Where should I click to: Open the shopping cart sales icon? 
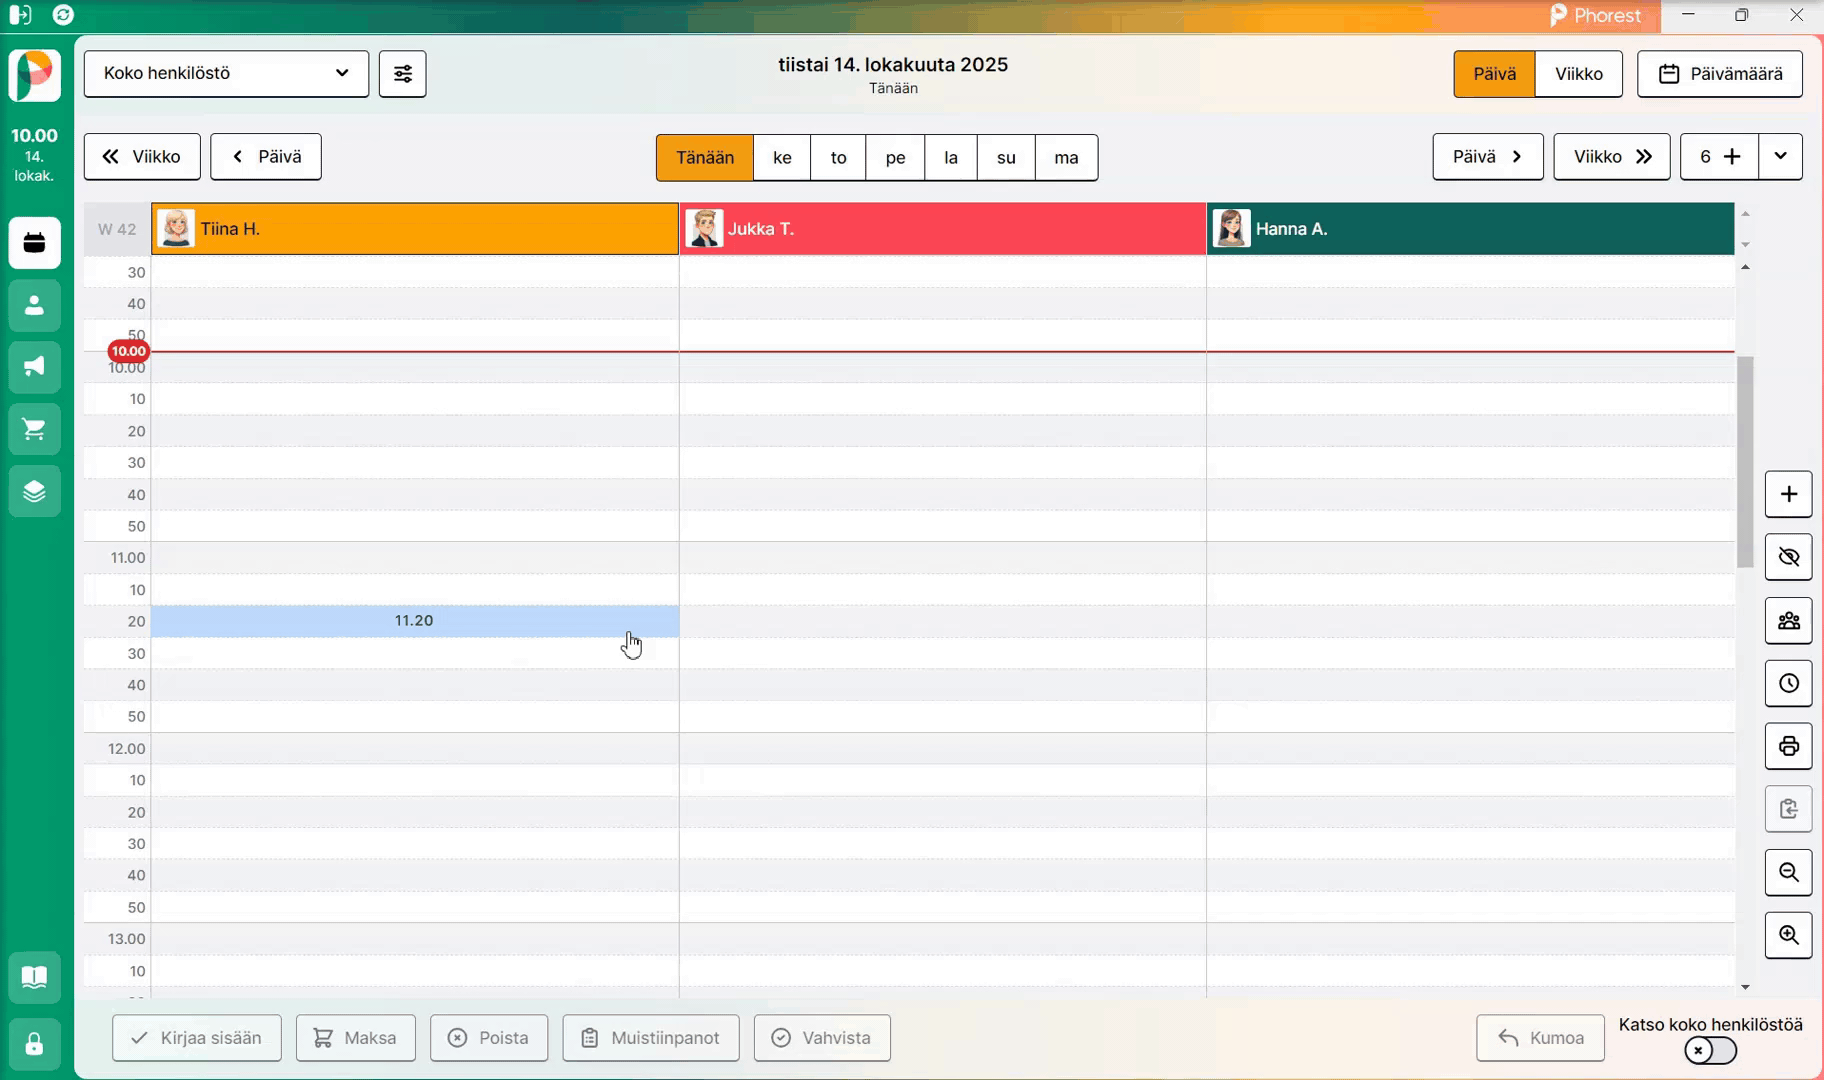pos(34,429)
